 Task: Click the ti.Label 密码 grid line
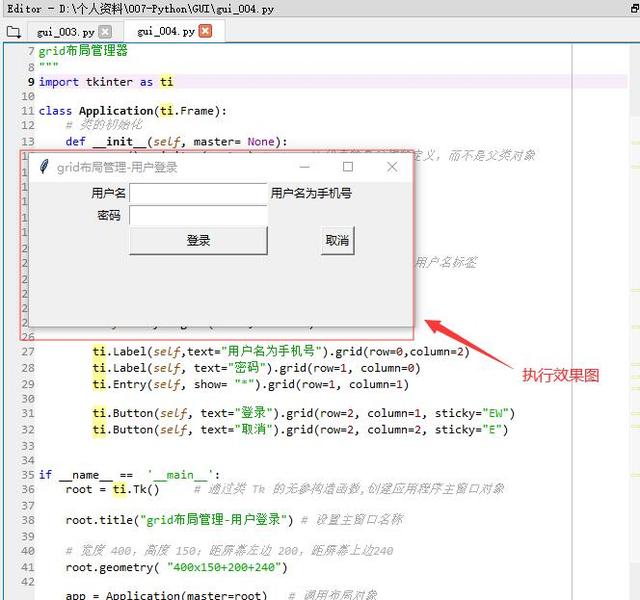pyautogui.click(x=256, y=368)
